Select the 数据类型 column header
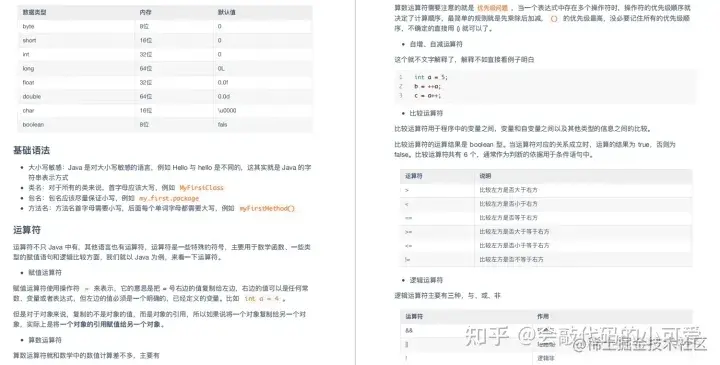720x365 pixels. [34, 12]
